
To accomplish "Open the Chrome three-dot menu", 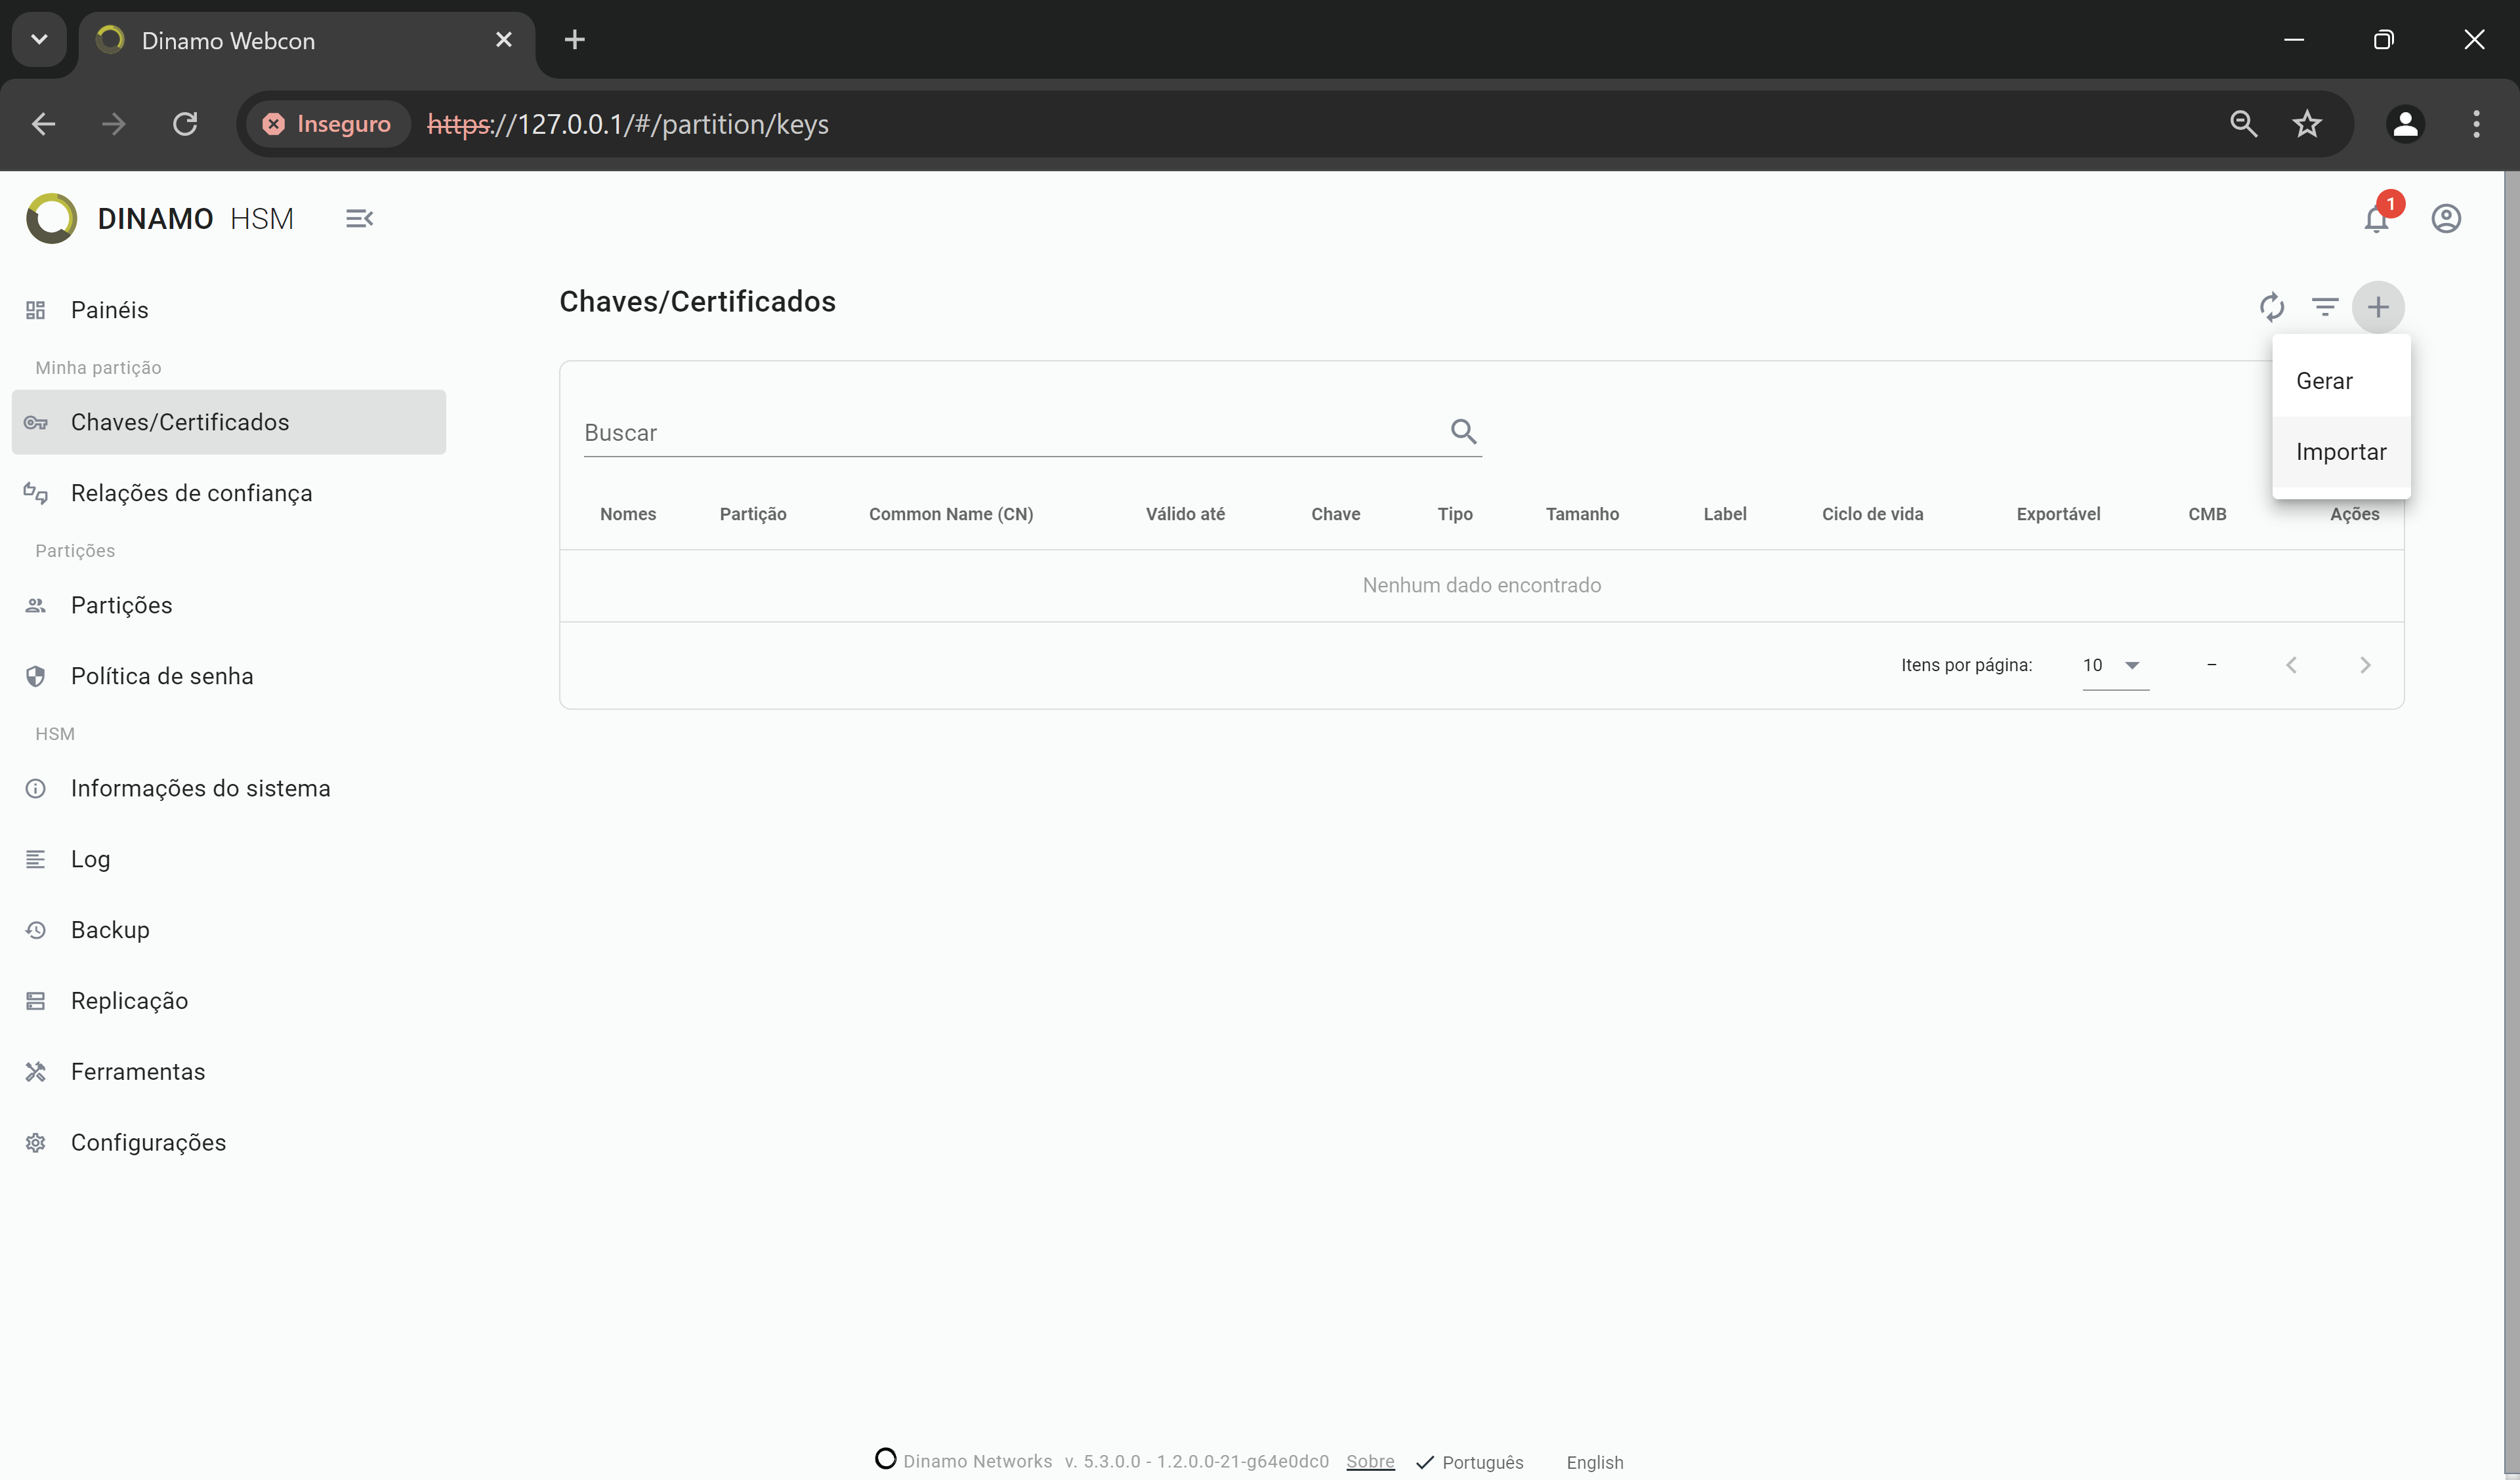I will (2476, 124).
